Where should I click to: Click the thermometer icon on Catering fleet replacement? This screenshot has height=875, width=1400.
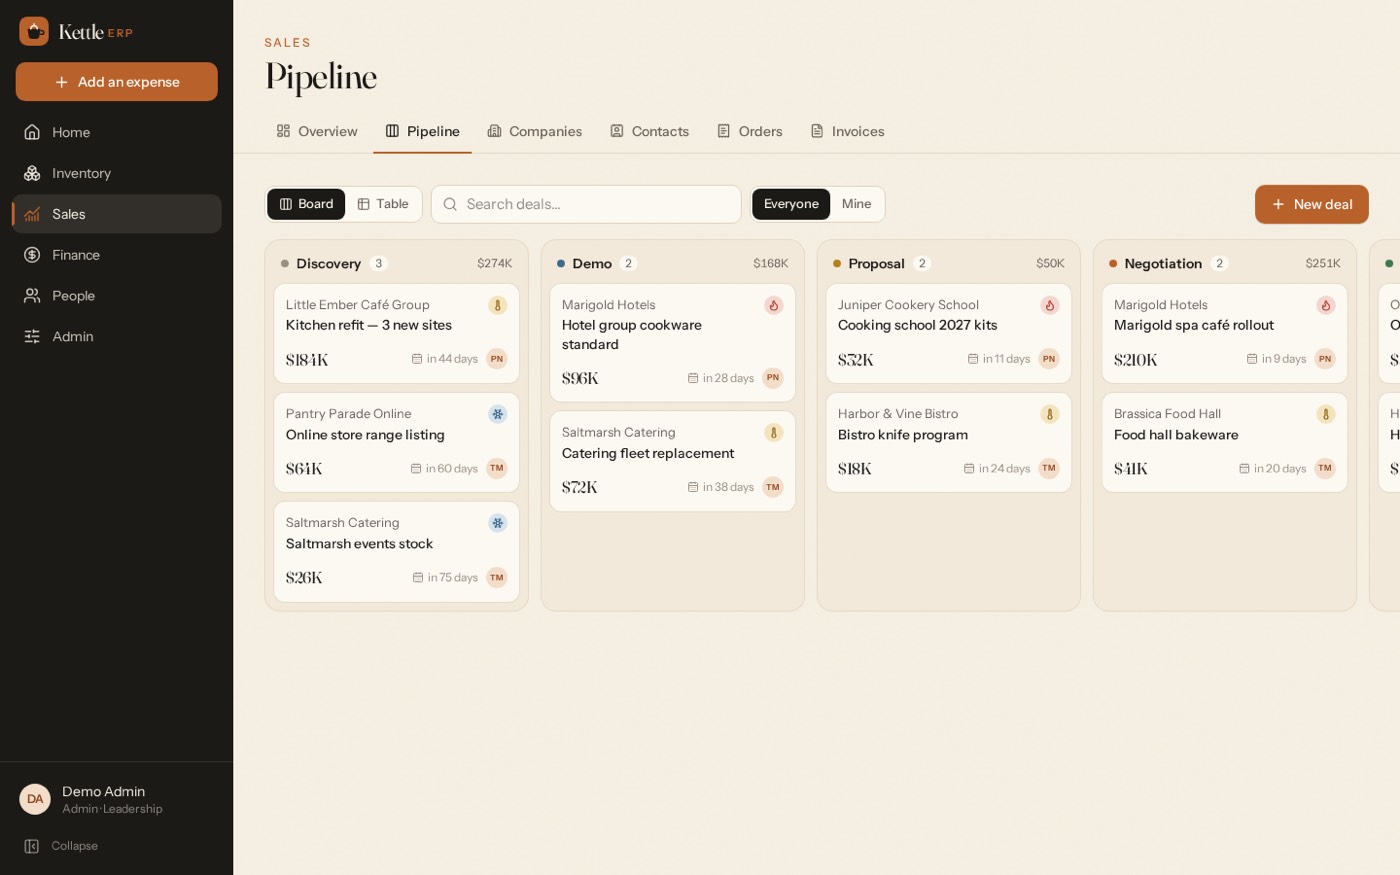point(773,433)
